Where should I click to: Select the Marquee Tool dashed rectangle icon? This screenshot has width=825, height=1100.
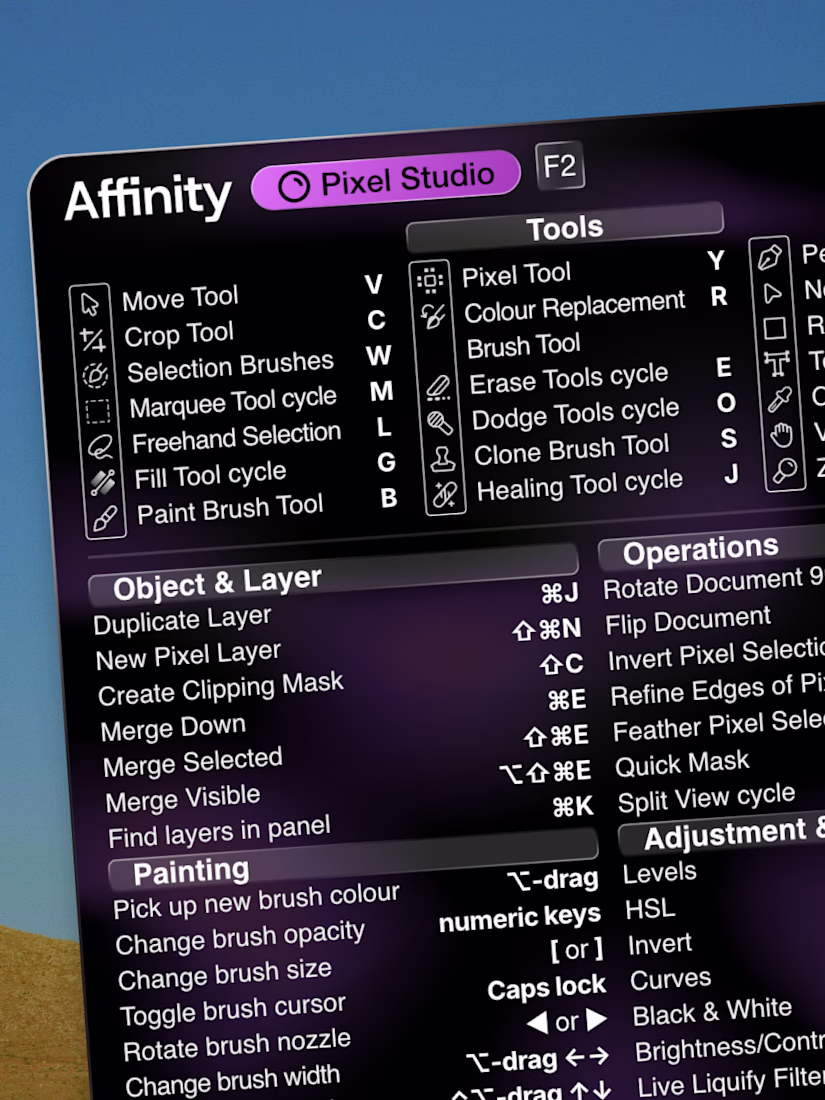click(97, 411)
